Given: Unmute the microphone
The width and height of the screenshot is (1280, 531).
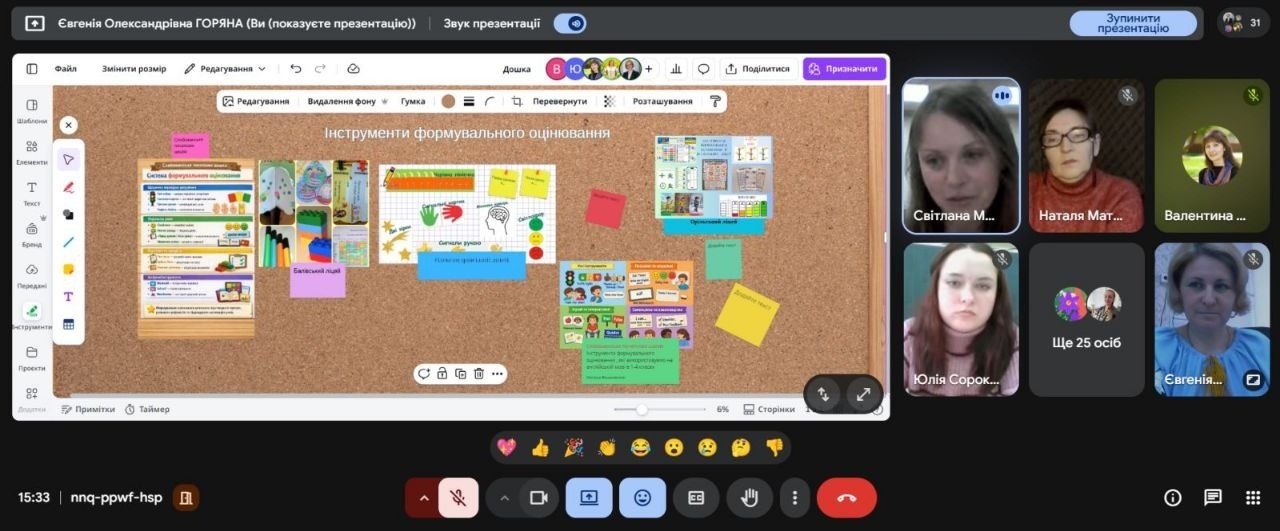Looking at the screenshot, I should coord(458,498).
